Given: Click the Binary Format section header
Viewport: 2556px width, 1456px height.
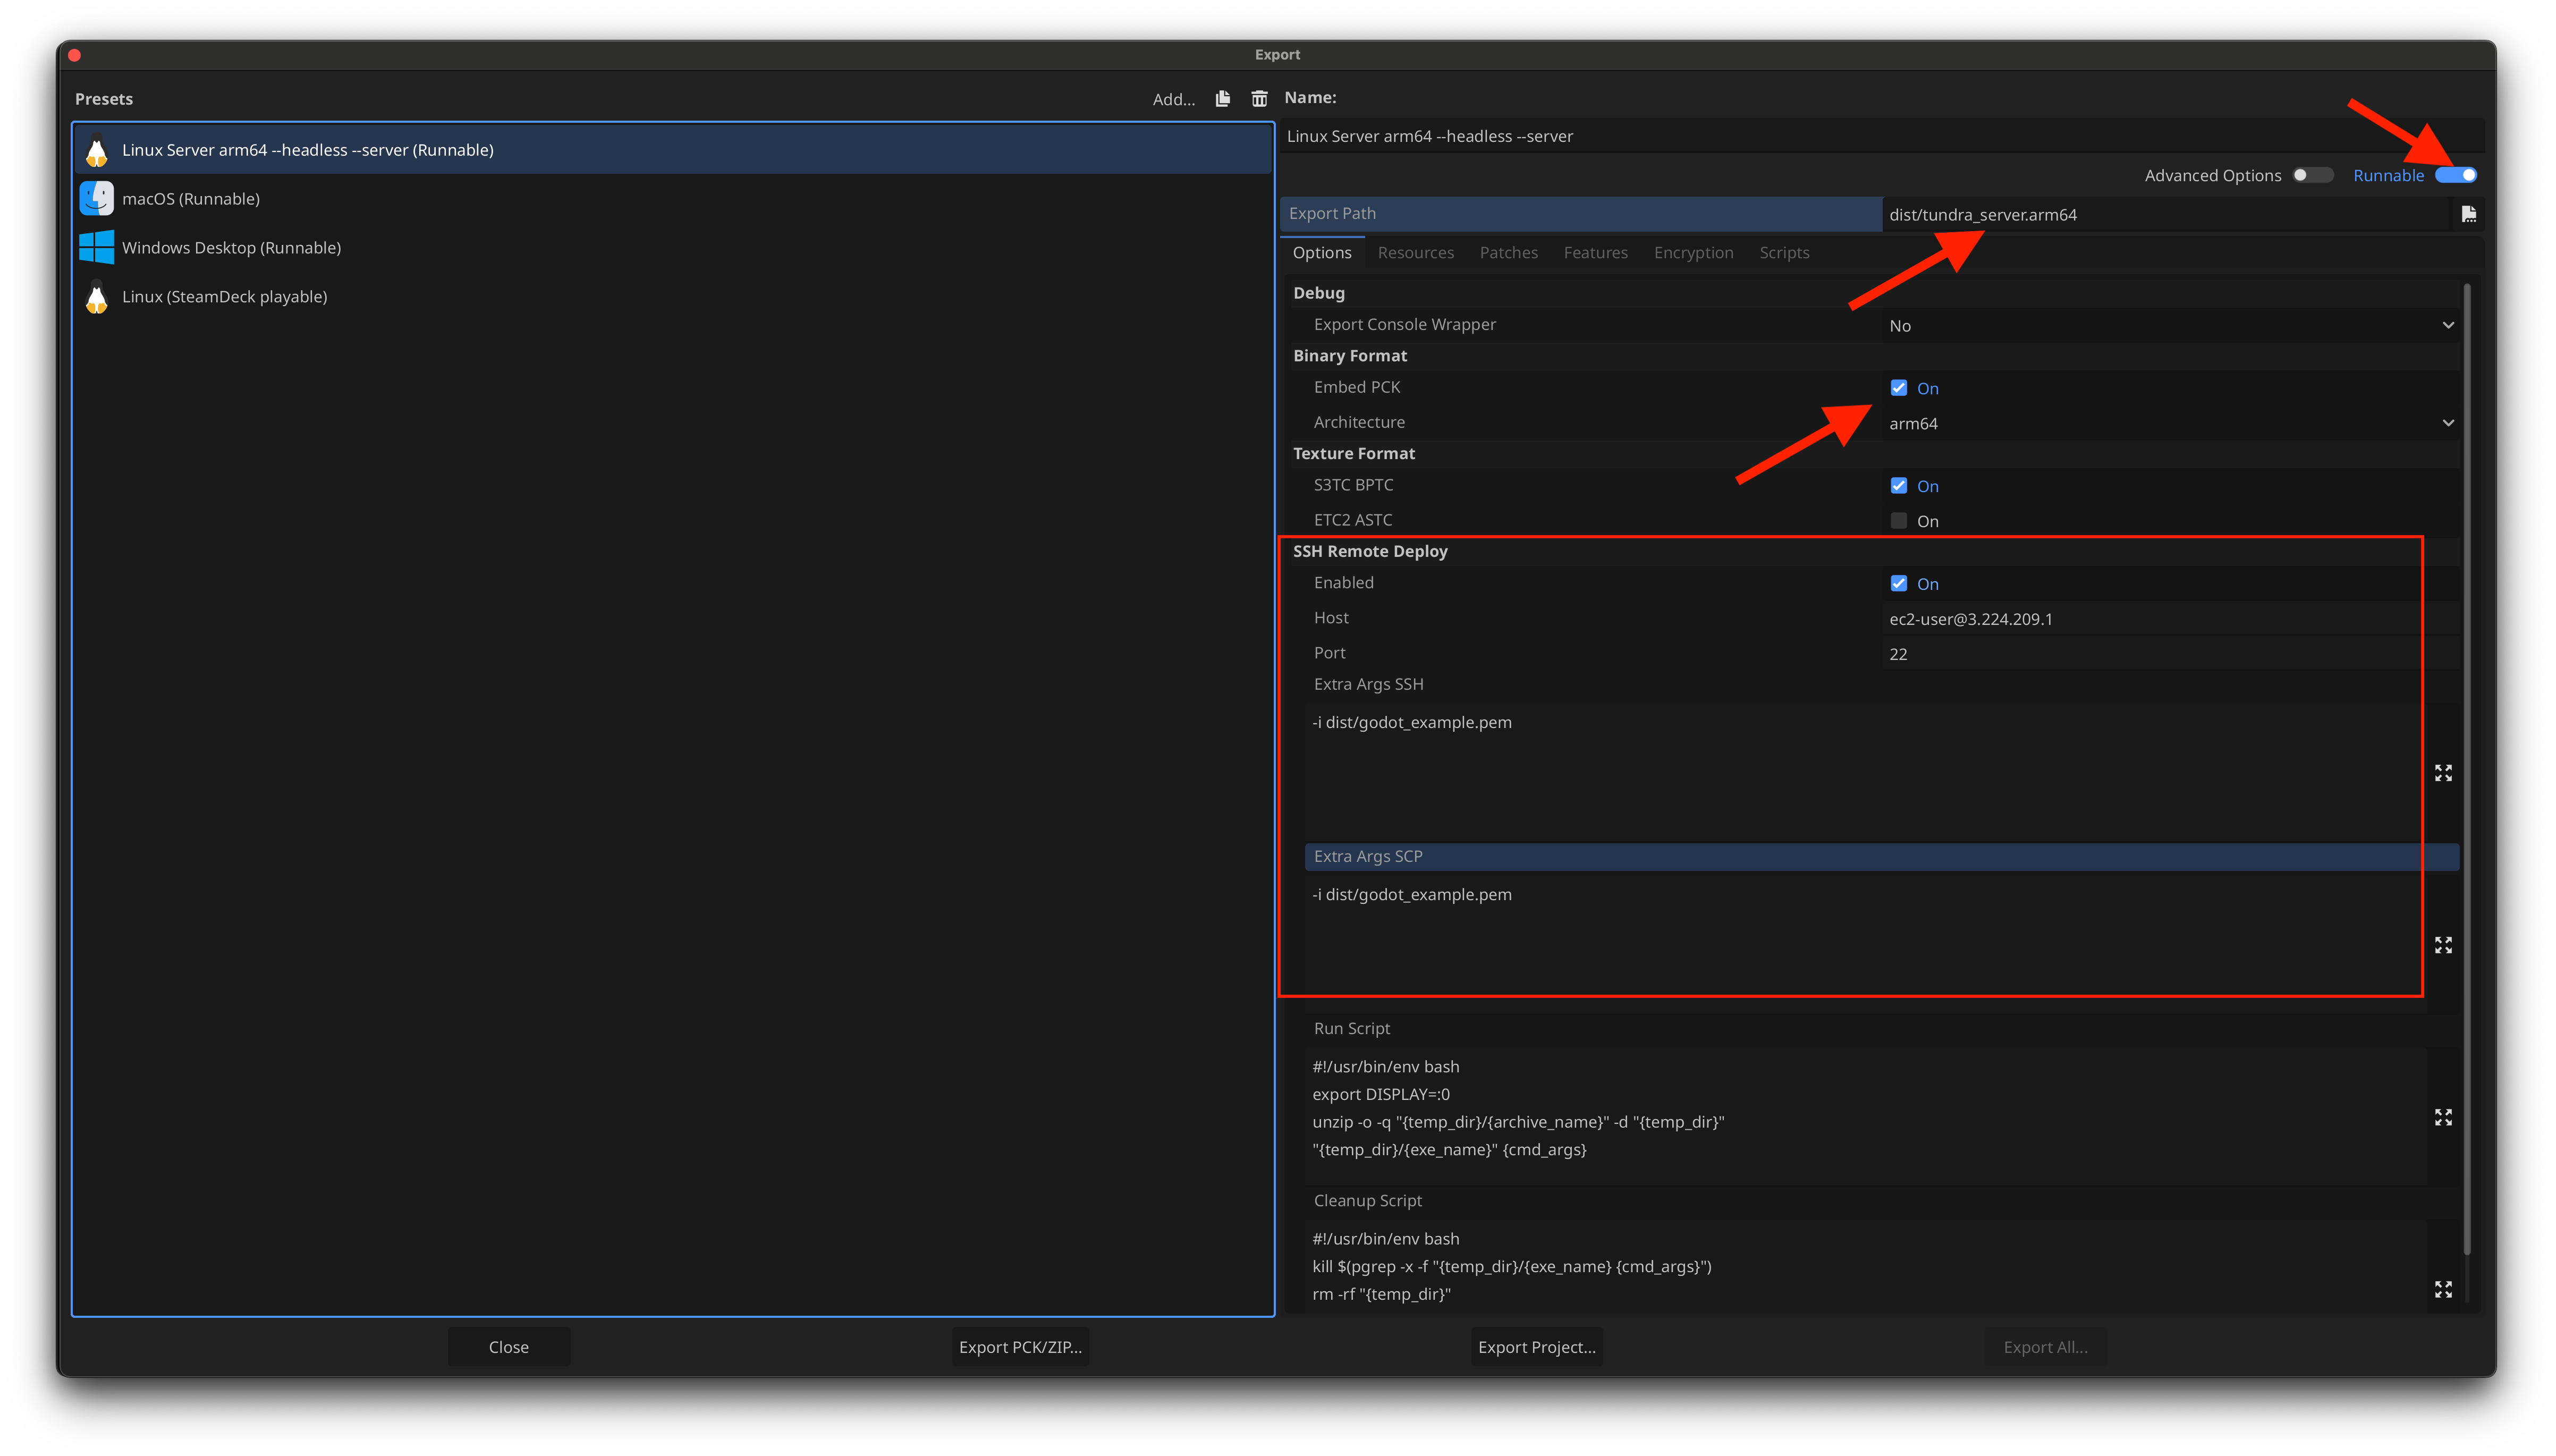Looking at the screenshot, I should pos(1349,356).
